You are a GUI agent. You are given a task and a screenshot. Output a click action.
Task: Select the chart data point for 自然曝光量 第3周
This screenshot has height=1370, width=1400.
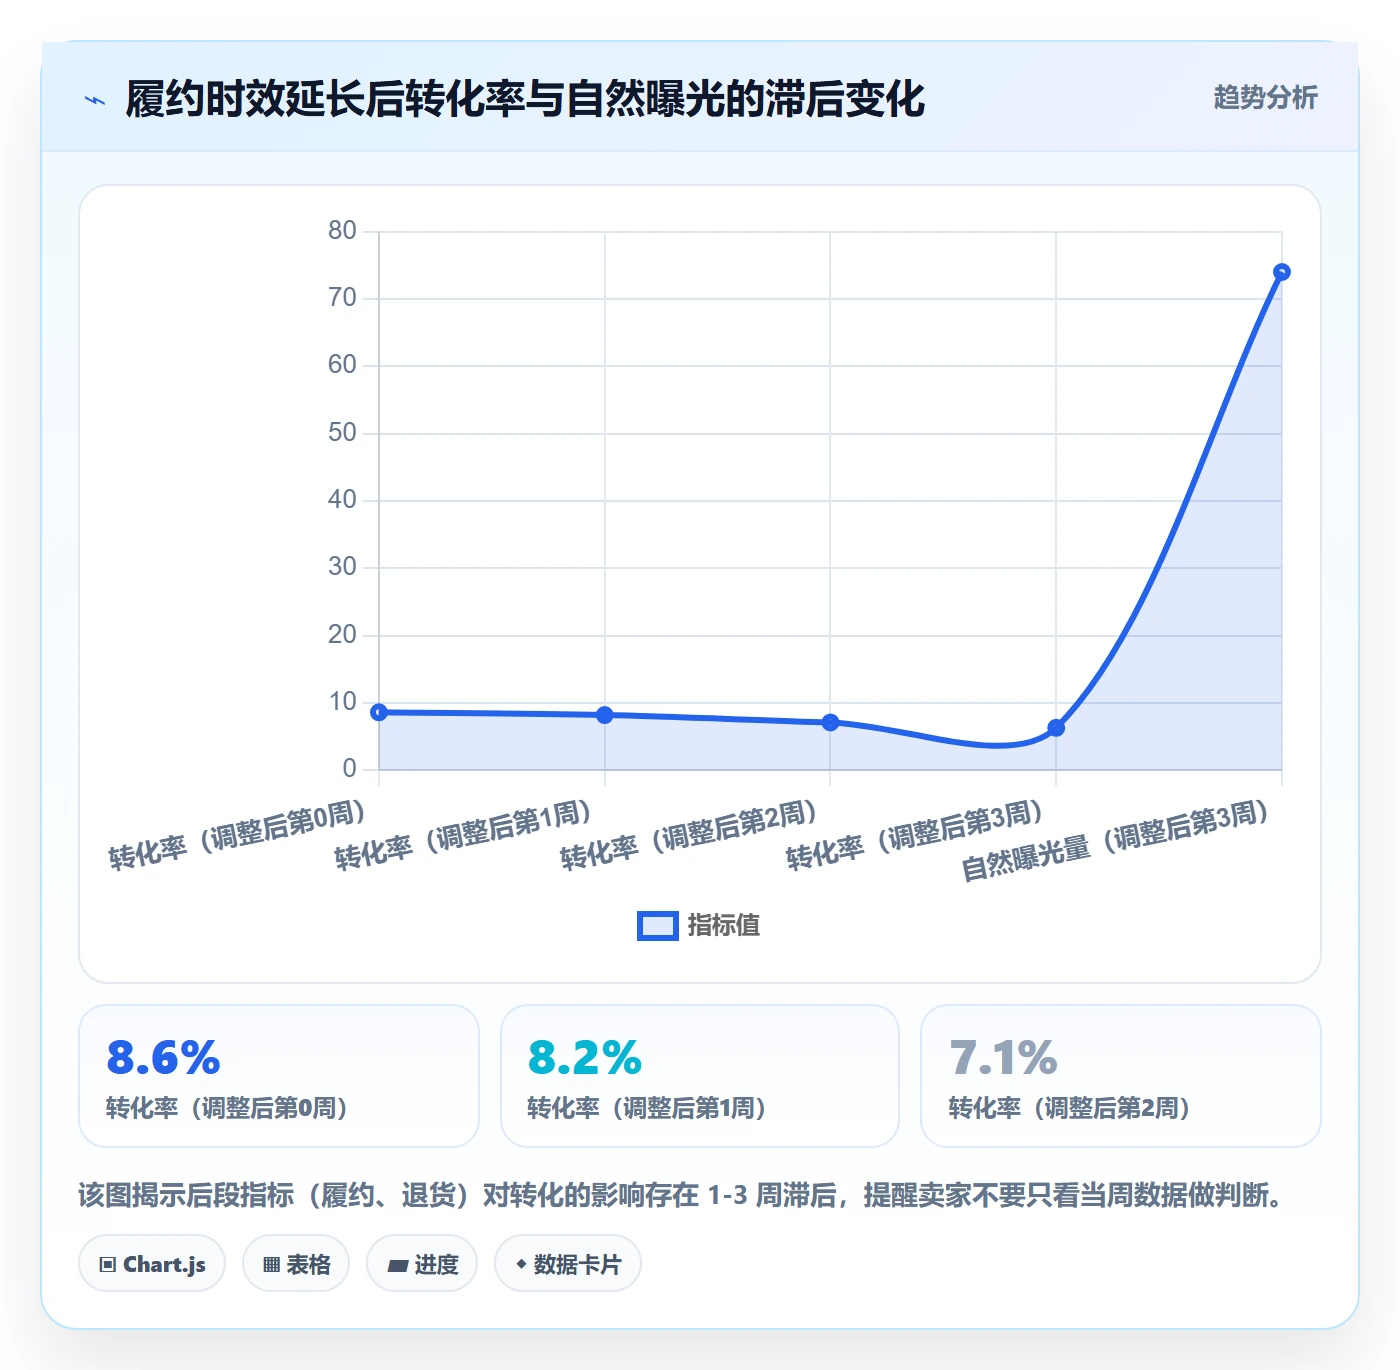click(x=1281, y=272)
